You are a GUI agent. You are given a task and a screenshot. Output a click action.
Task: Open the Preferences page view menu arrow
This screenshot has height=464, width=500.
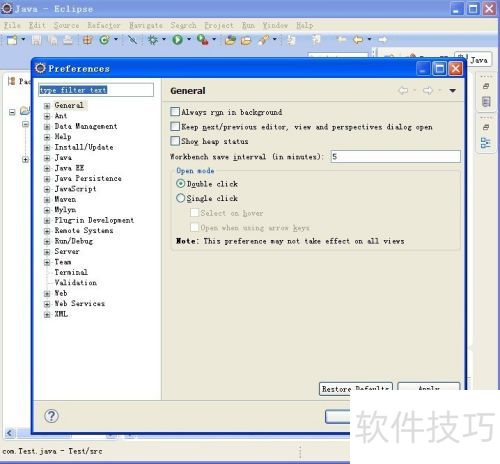click(x=452, y=91)
